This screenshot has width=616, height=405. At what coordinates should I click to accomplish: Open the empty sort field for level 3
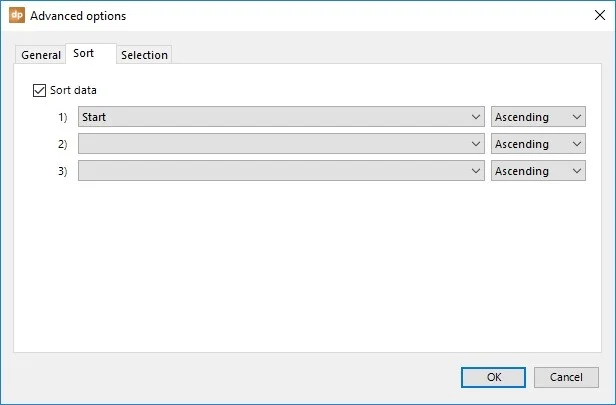pos(281,171)
